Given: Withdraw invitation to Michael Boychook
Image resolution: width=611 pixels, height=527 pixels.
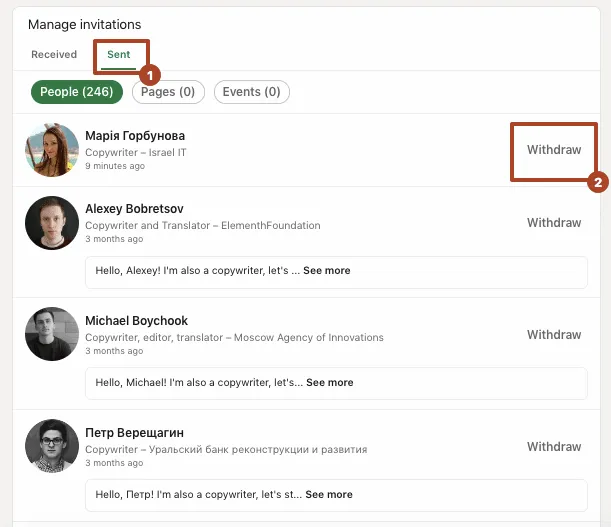Looking at the screenshot, I should (554, 334).
